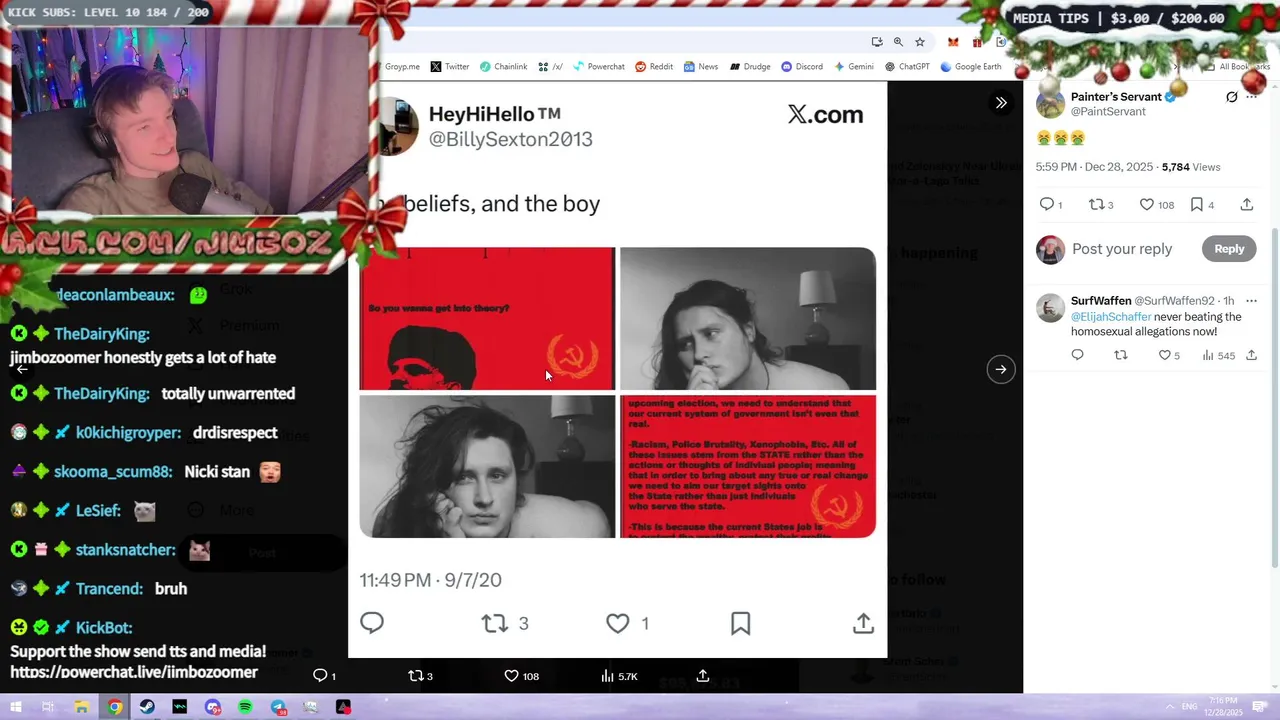
Task: Bookmark this page with the star icon
Action: tap(920, 42)
